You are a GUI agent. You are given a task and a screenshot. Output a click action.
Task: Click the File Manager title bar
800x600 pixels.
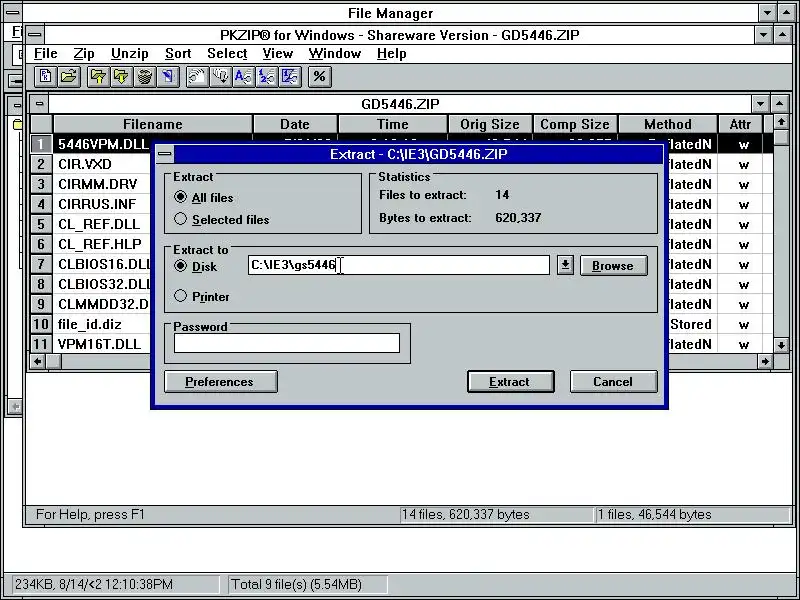pos(390,13)
